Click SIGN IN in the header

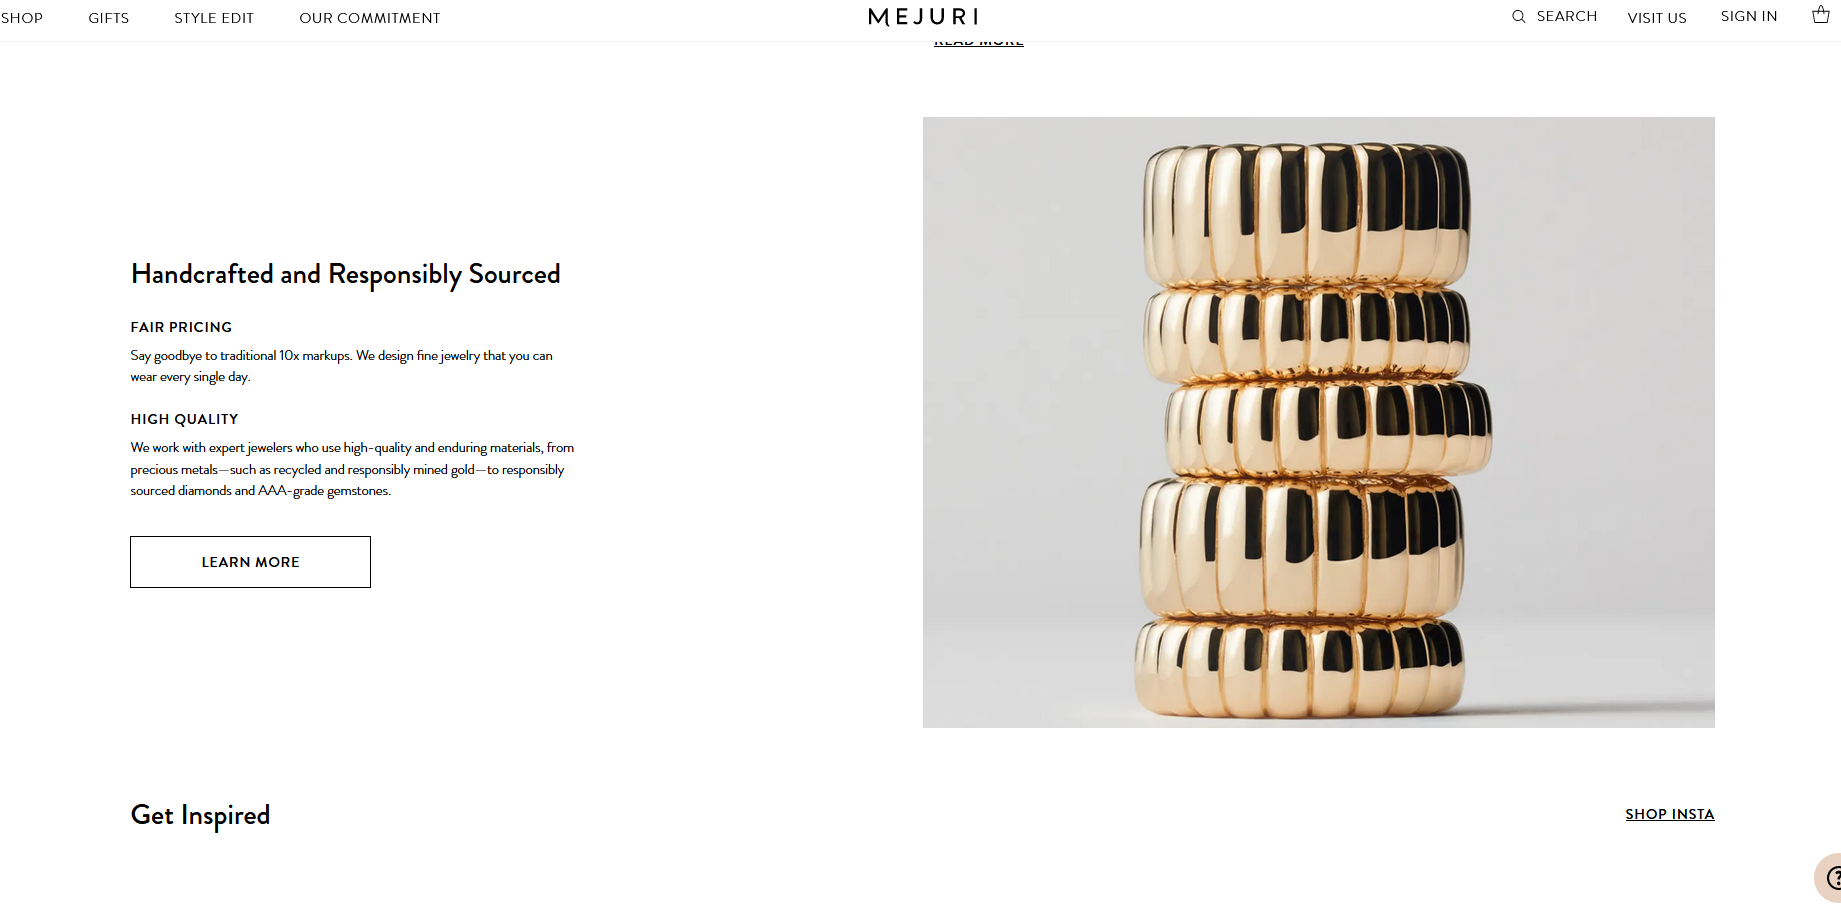point(1749,17)
